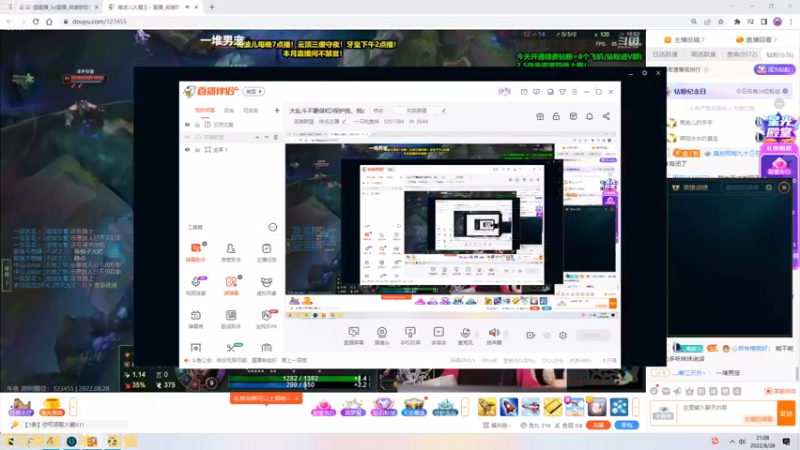This screenshot has width=800, height=450.
Task: Expand the toolbox more options circle button
Action: click(272, 227)
